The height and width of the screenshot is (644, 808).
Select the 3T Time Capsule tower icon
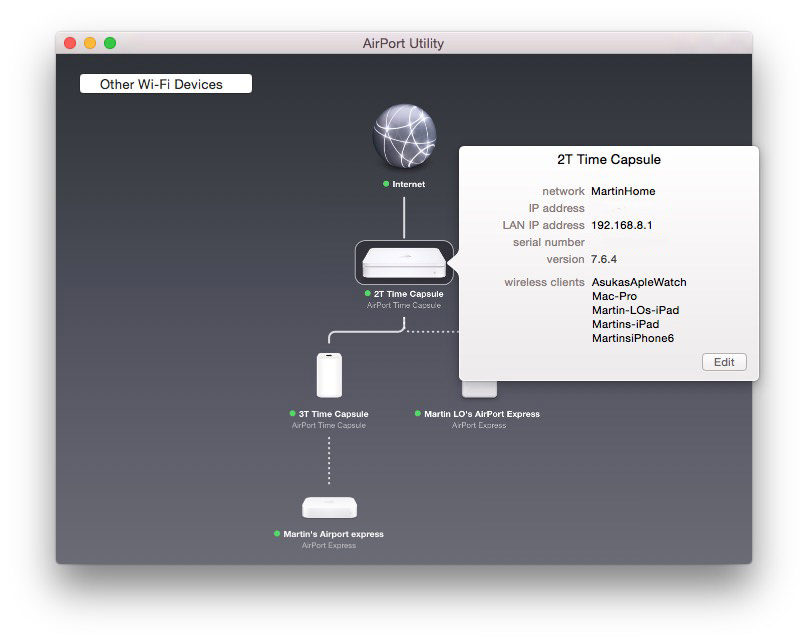(329, 375)
